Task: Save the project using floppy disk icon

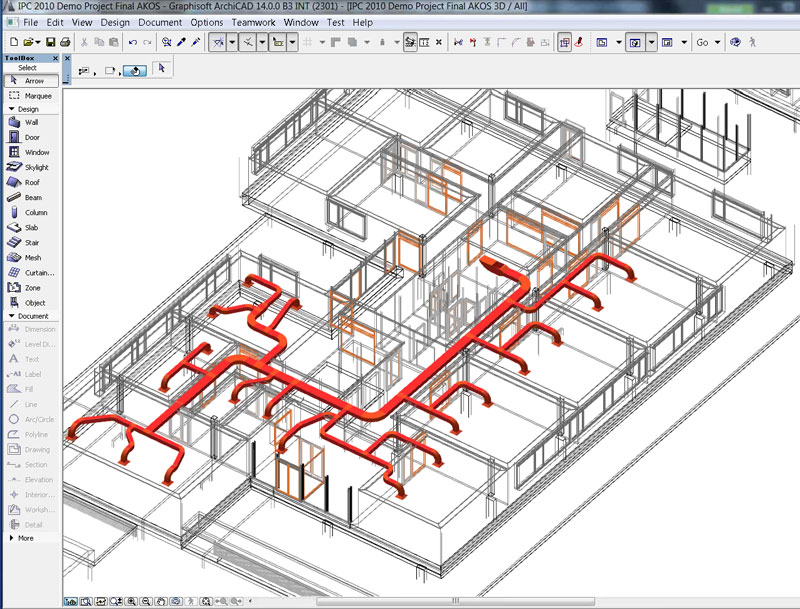Action: pos(50,42)
